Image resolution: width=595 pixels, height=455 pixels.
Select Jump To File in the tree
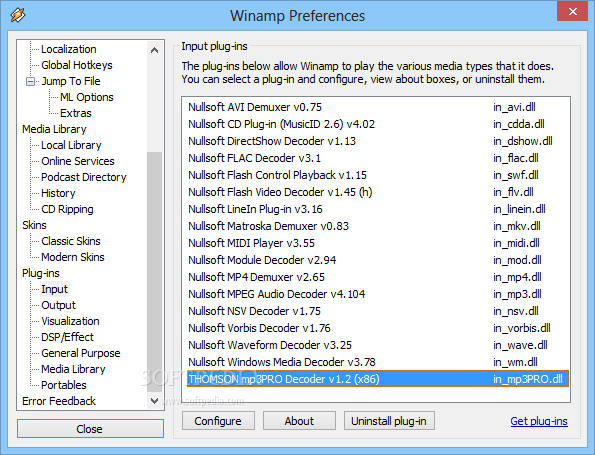click(71, 81)
